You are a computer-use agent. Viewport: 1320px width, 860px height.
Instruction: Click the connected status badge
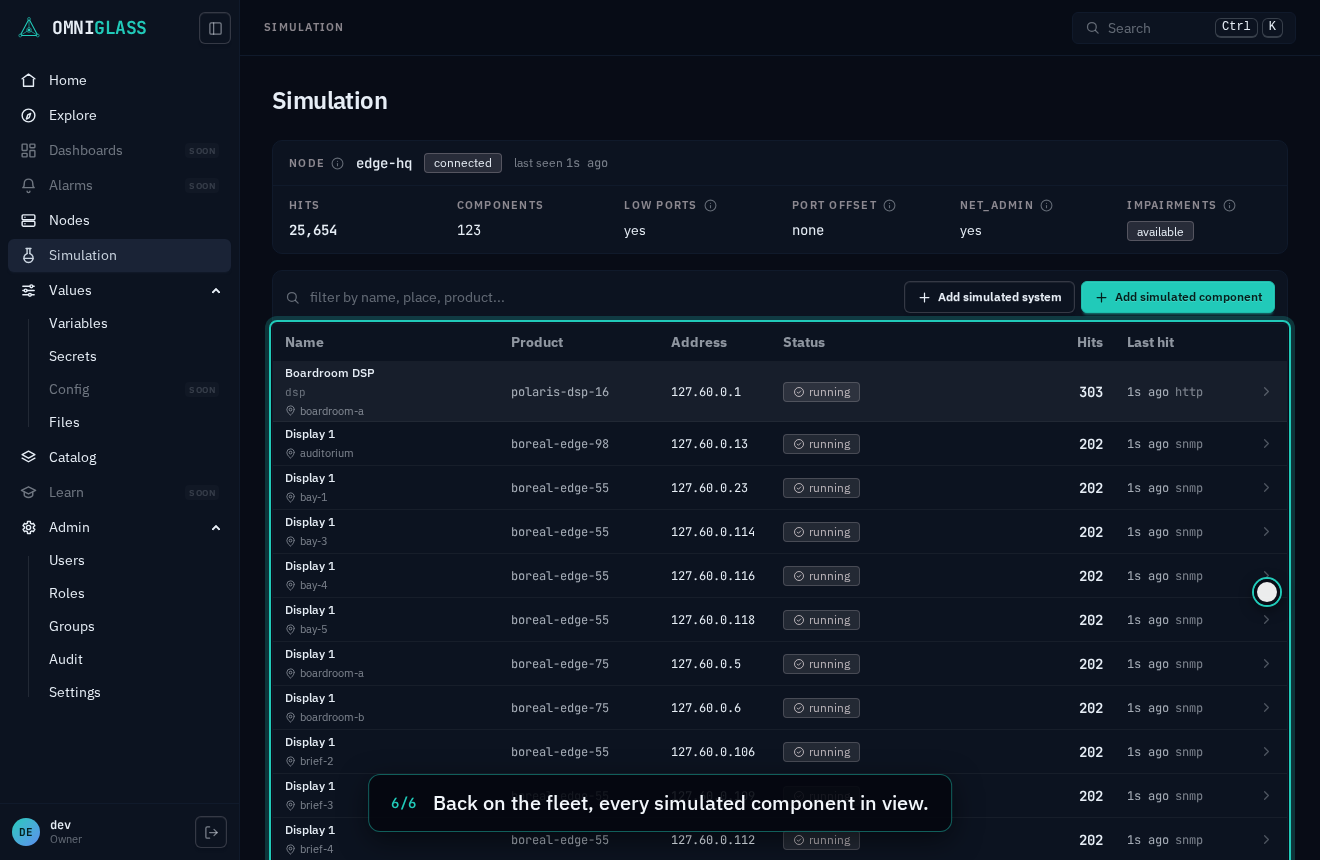[463, 163]
